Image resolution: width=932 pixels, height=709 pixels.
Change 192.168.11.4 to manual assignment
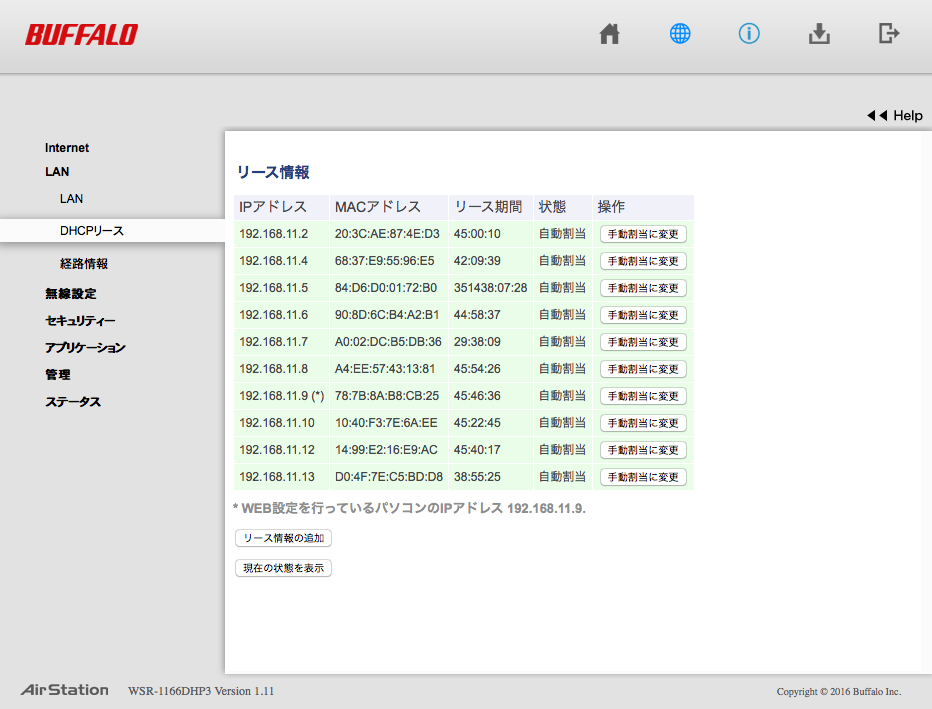pos(643,261)
